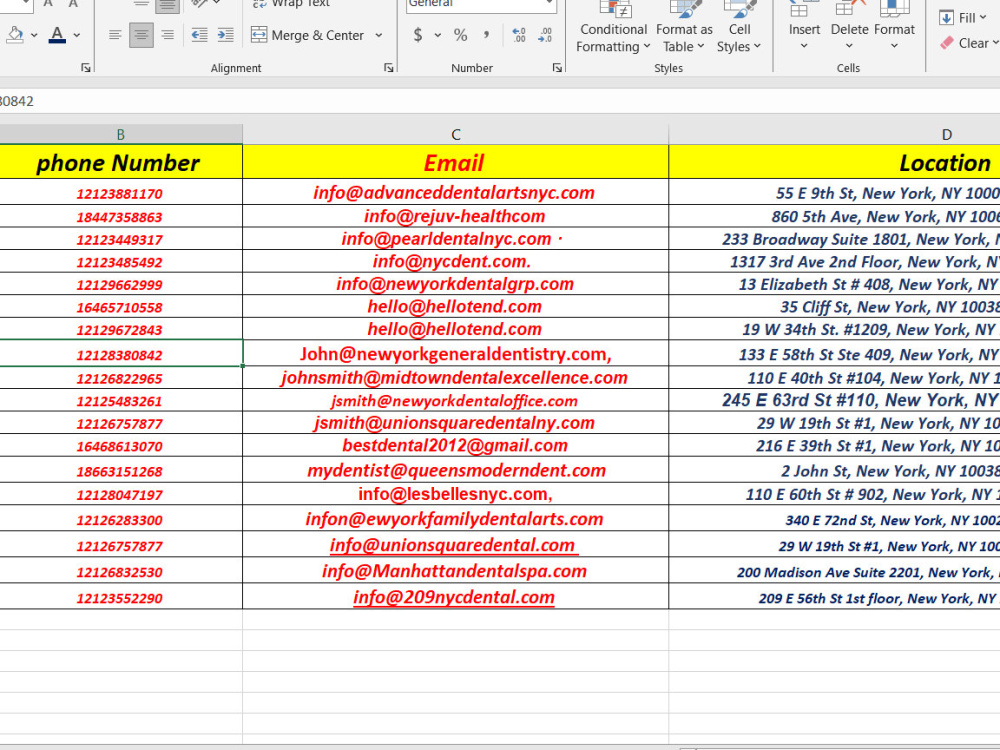Select the Email header cell
1000x750 pixels.
click(x=455, y=162)
